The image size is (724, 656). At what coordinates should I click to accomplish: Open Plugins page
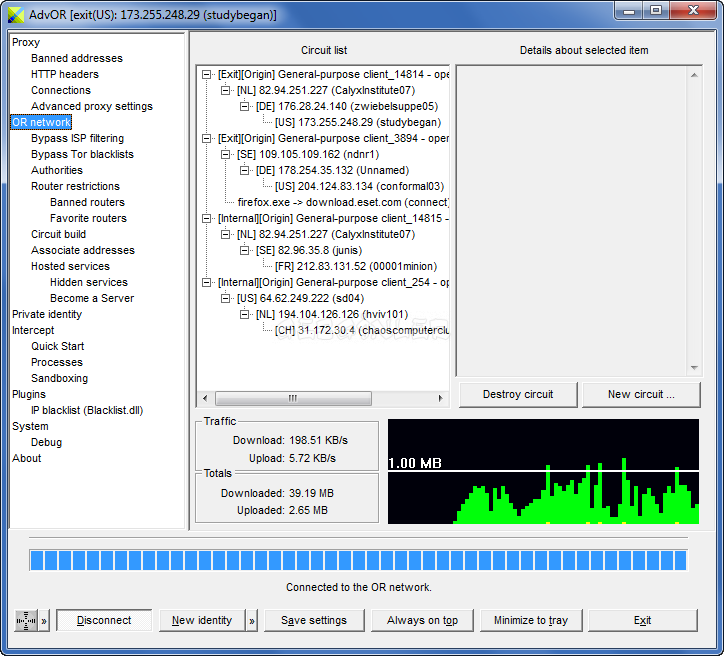point(29,394)
